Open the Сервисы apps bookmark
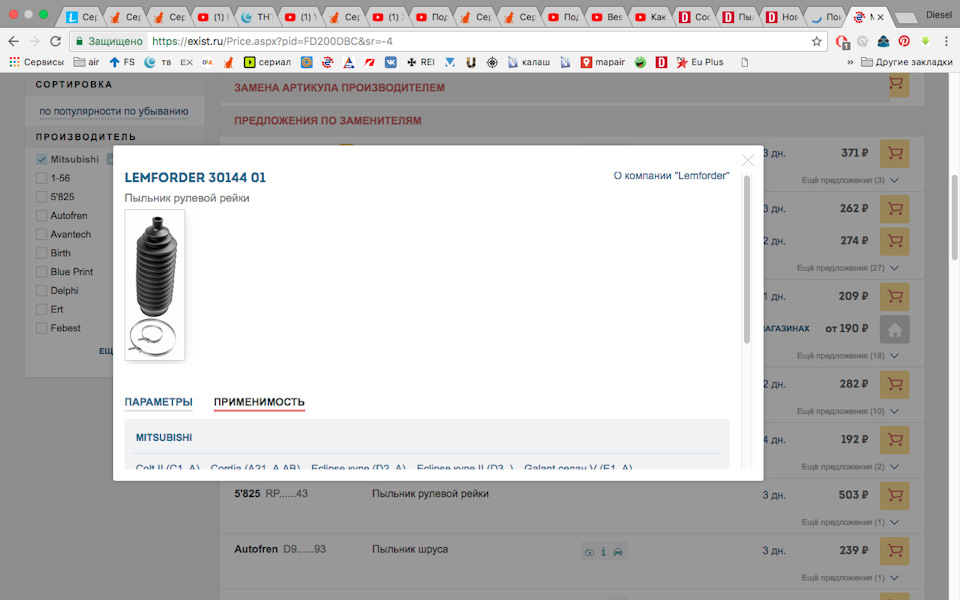This screenshot has height=600, width=960. [x=36, y=62]
